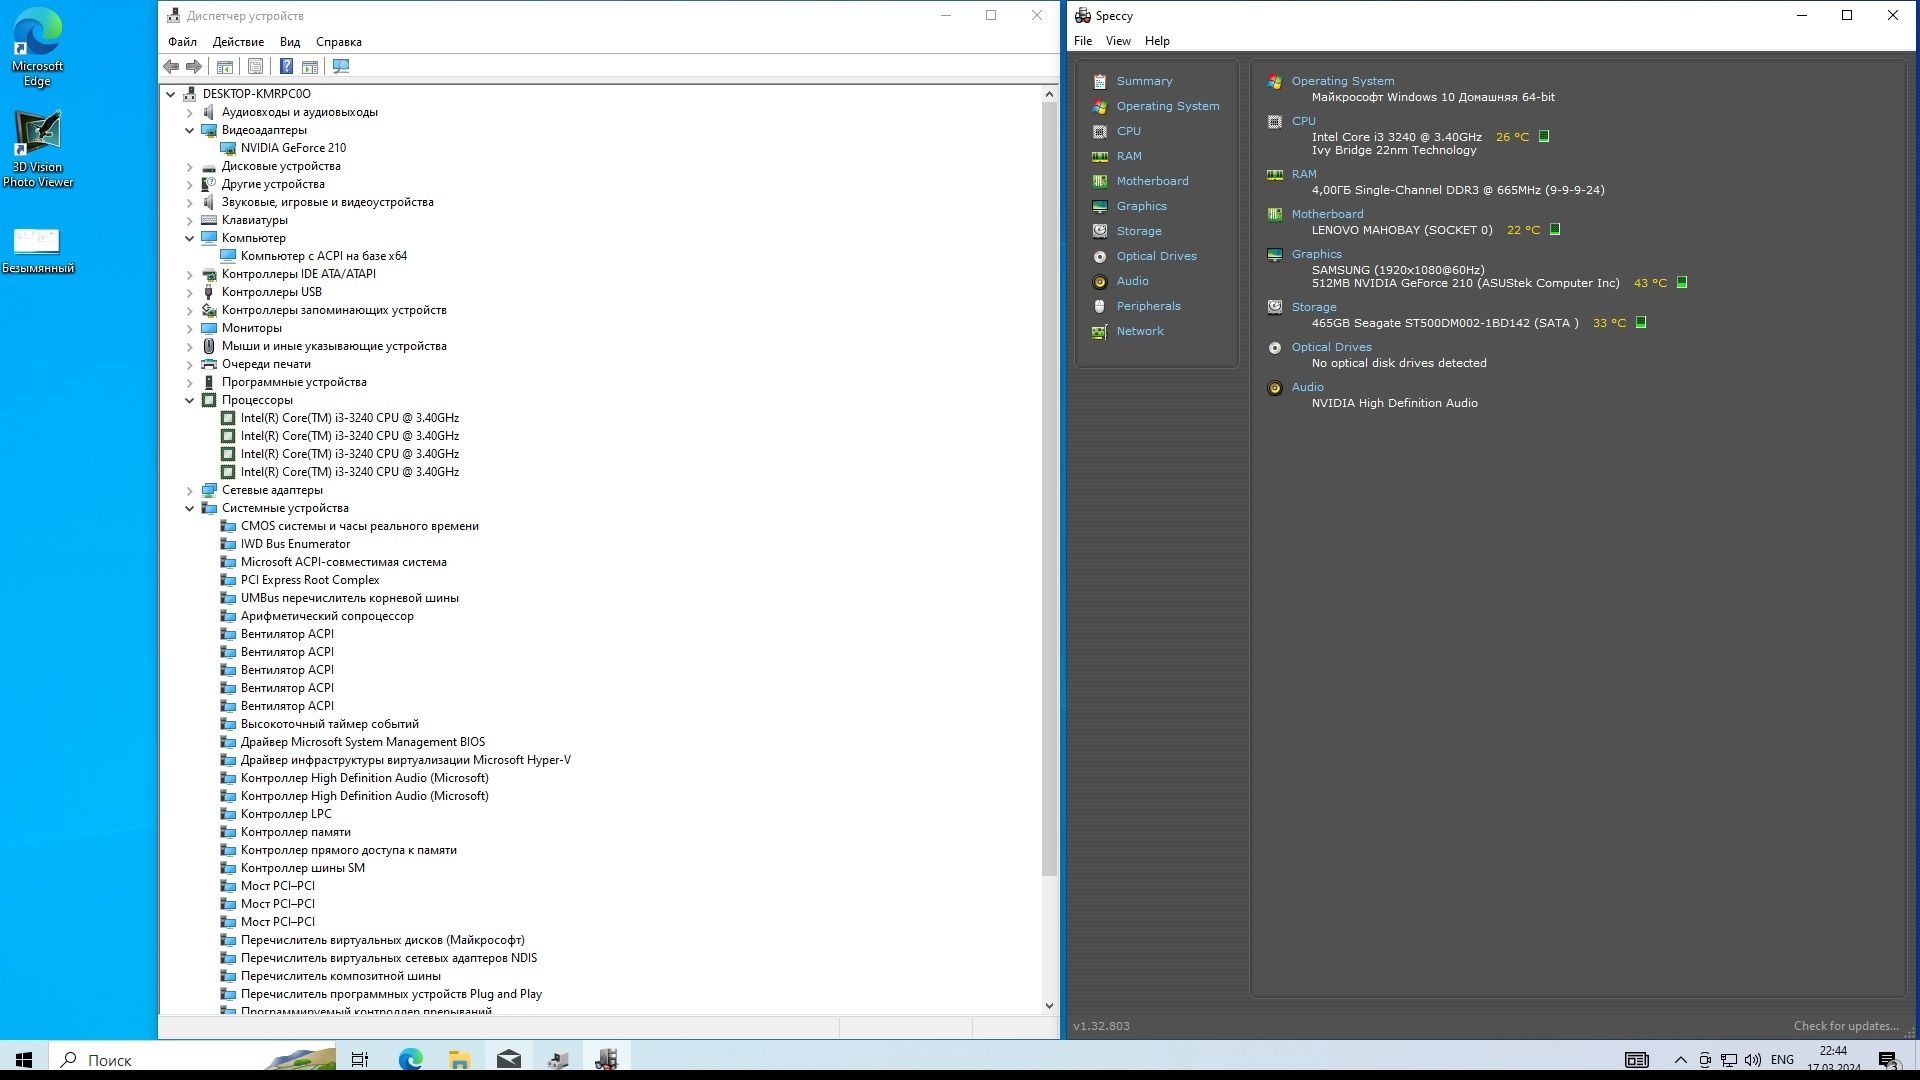This screenshot has width=1920, height=1080.
Task: Click Graphics temperature green indicator 43 °C
Action: point(1682,283)
